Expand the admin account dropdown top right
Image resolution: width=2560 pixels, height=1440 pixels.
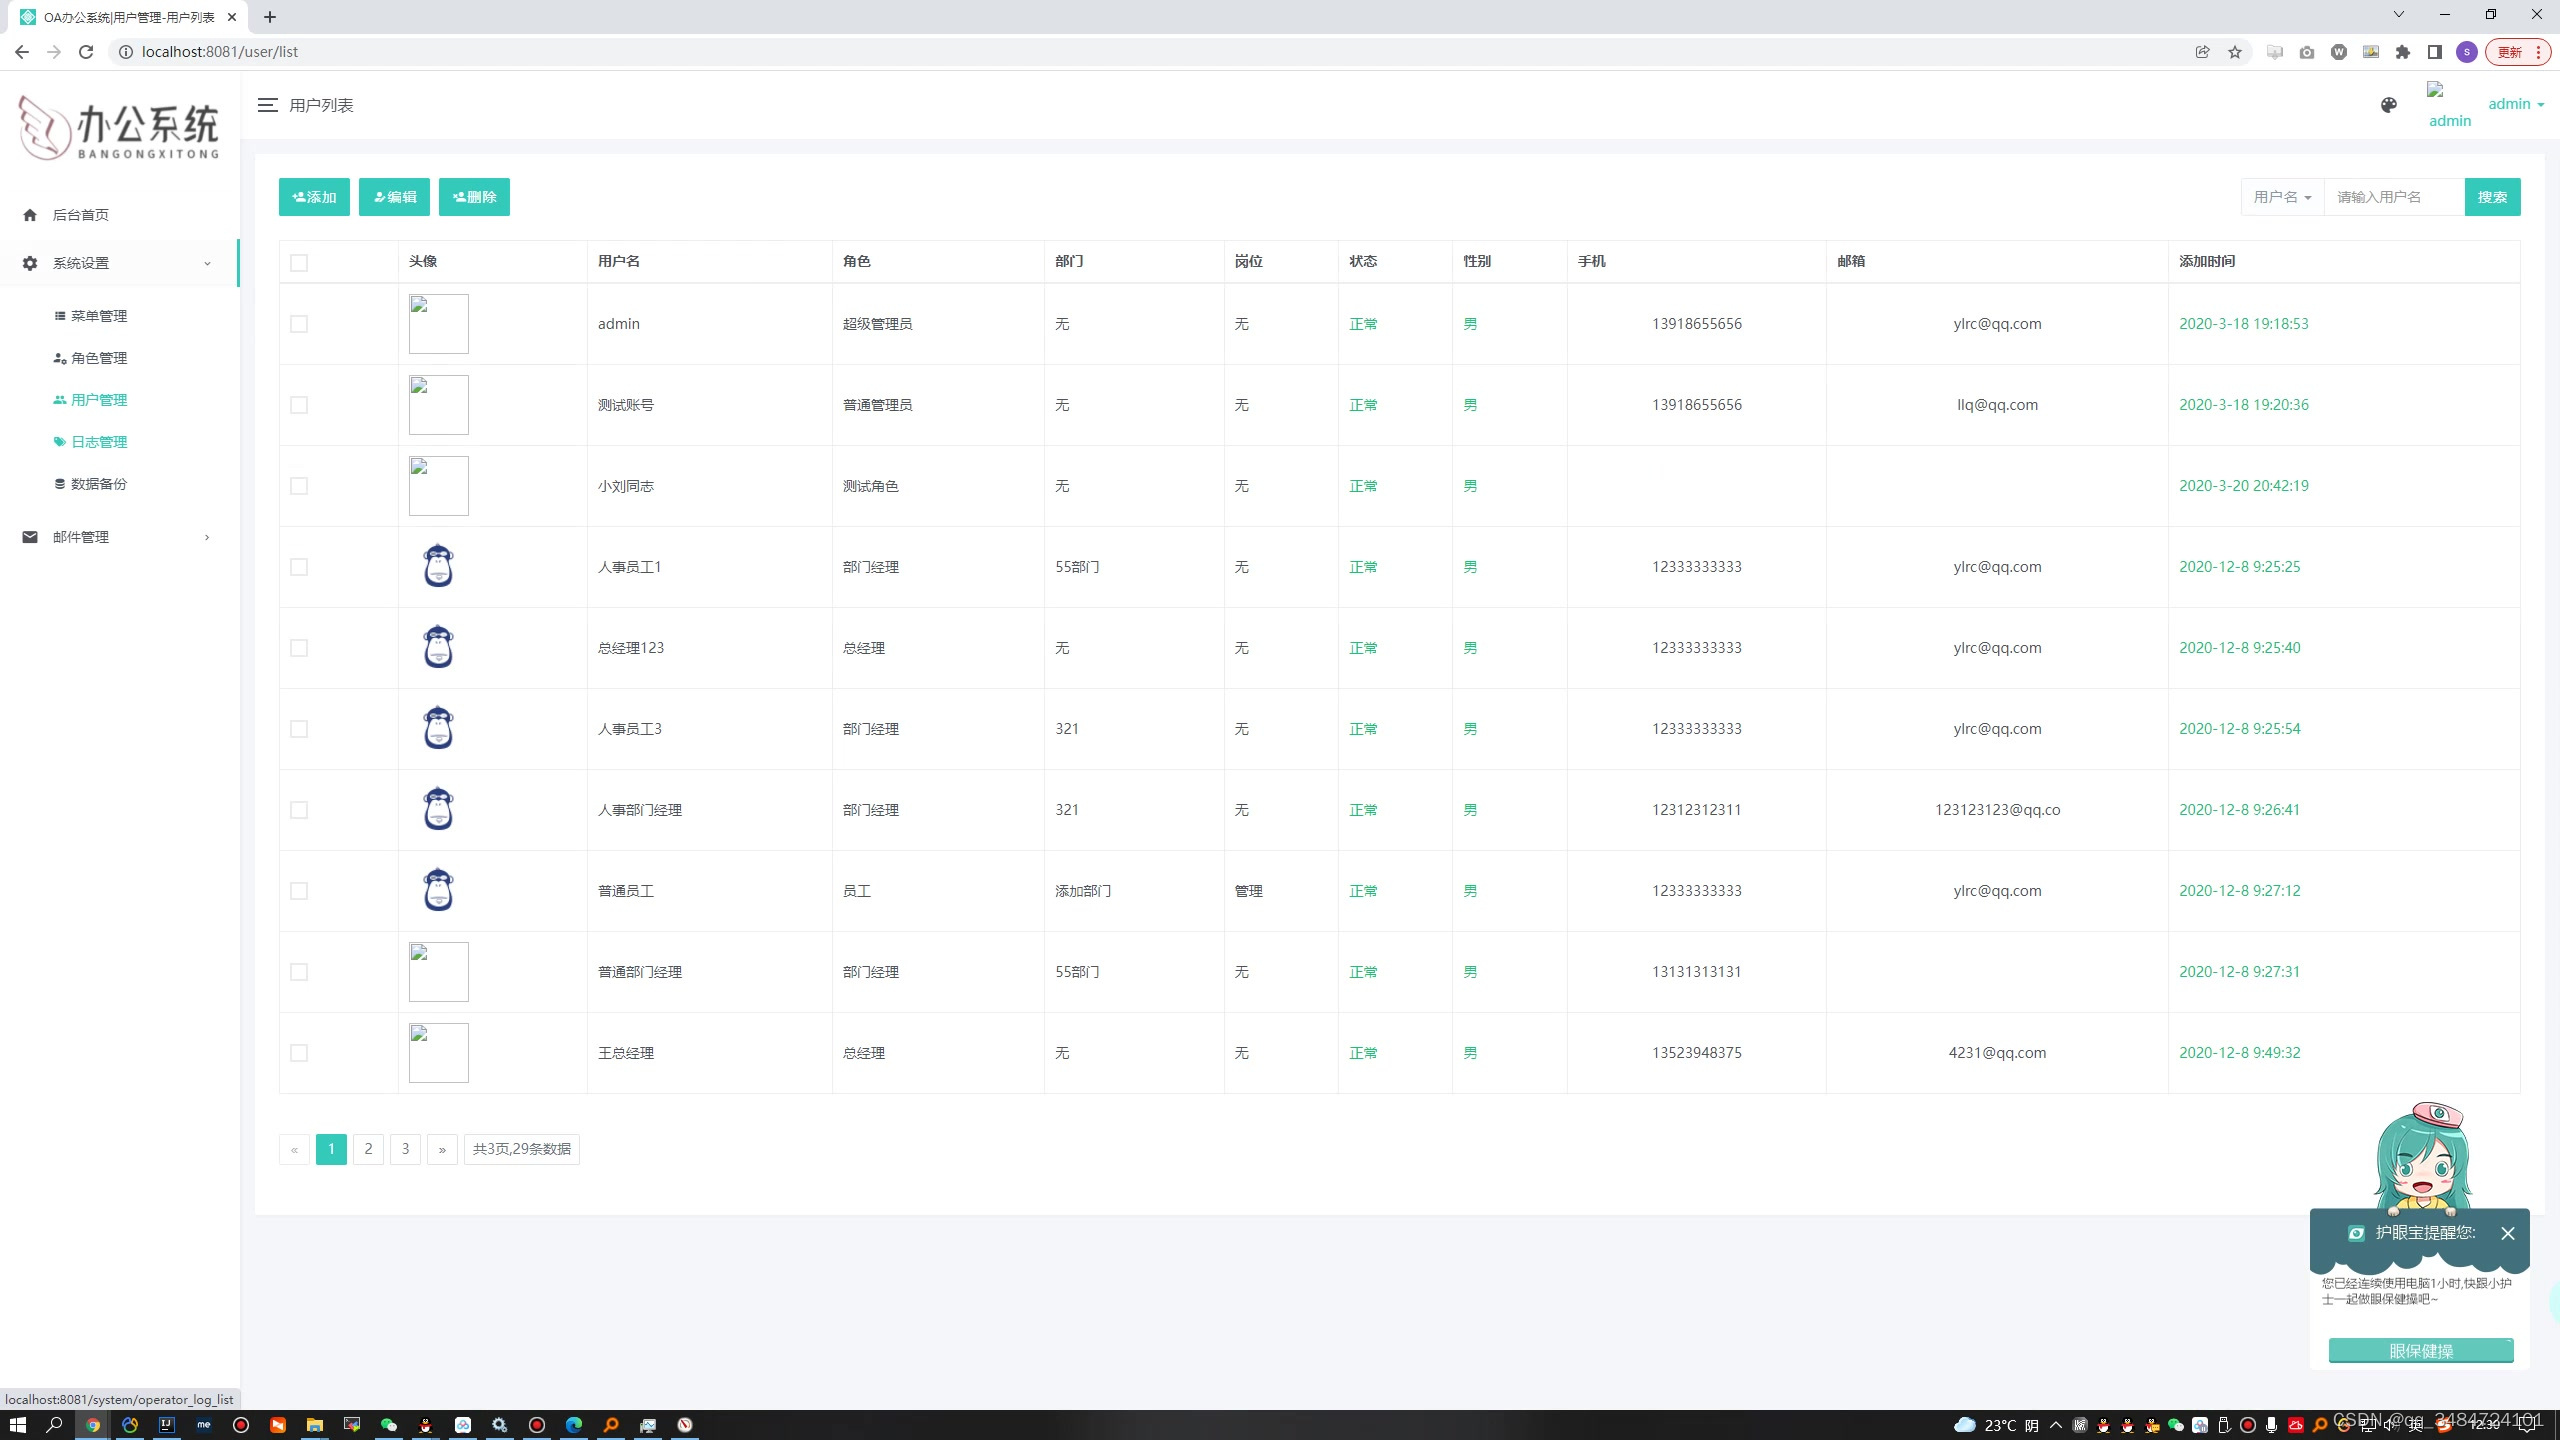tap(2515, 103)
